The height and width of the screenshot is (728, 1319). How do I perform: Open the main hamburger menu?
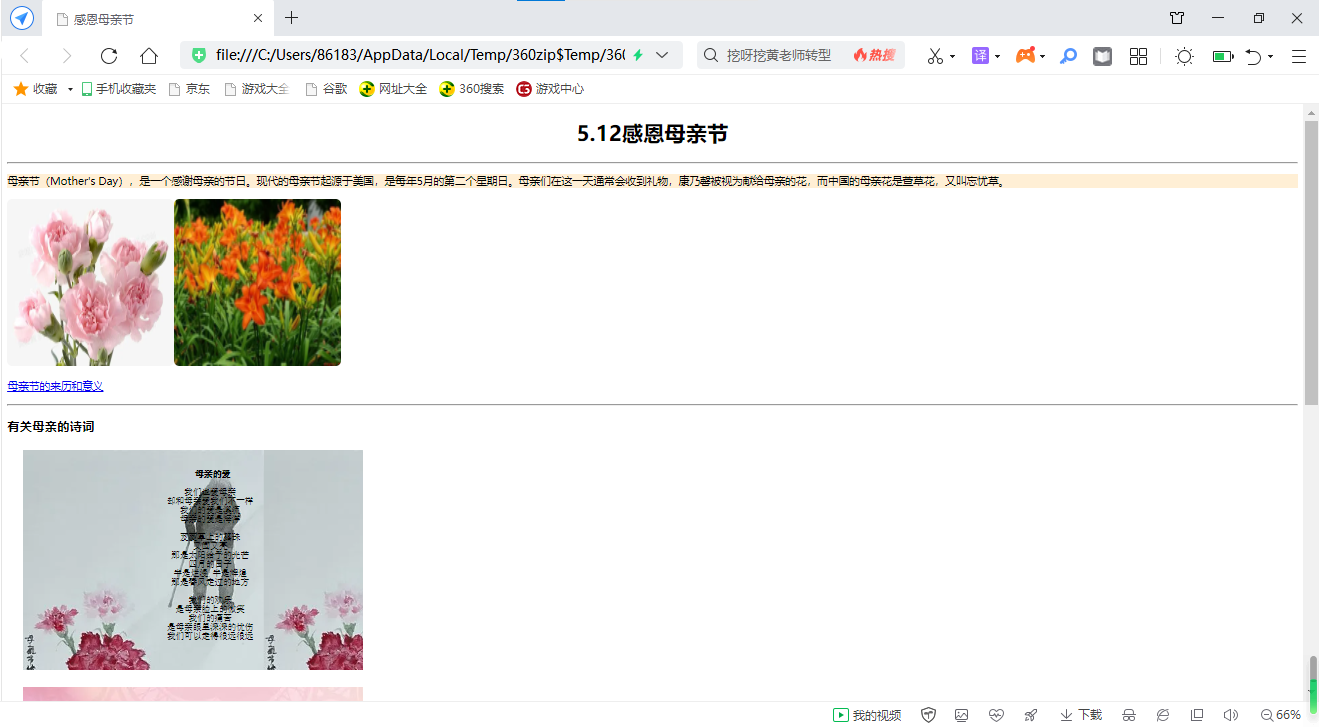pos(1299,56)
